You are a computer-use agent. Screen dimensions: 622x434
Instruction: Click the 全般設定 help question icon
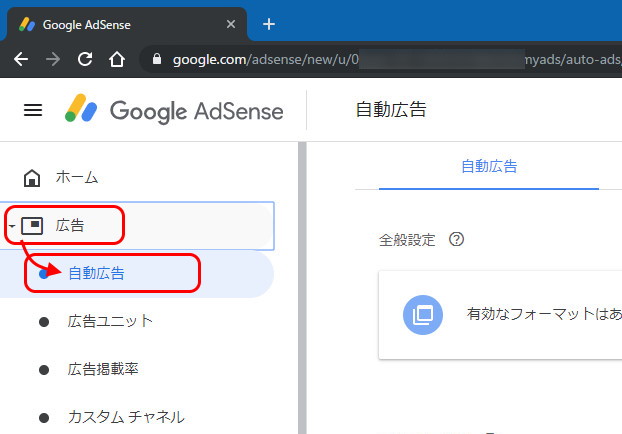(x=456, y=239)
